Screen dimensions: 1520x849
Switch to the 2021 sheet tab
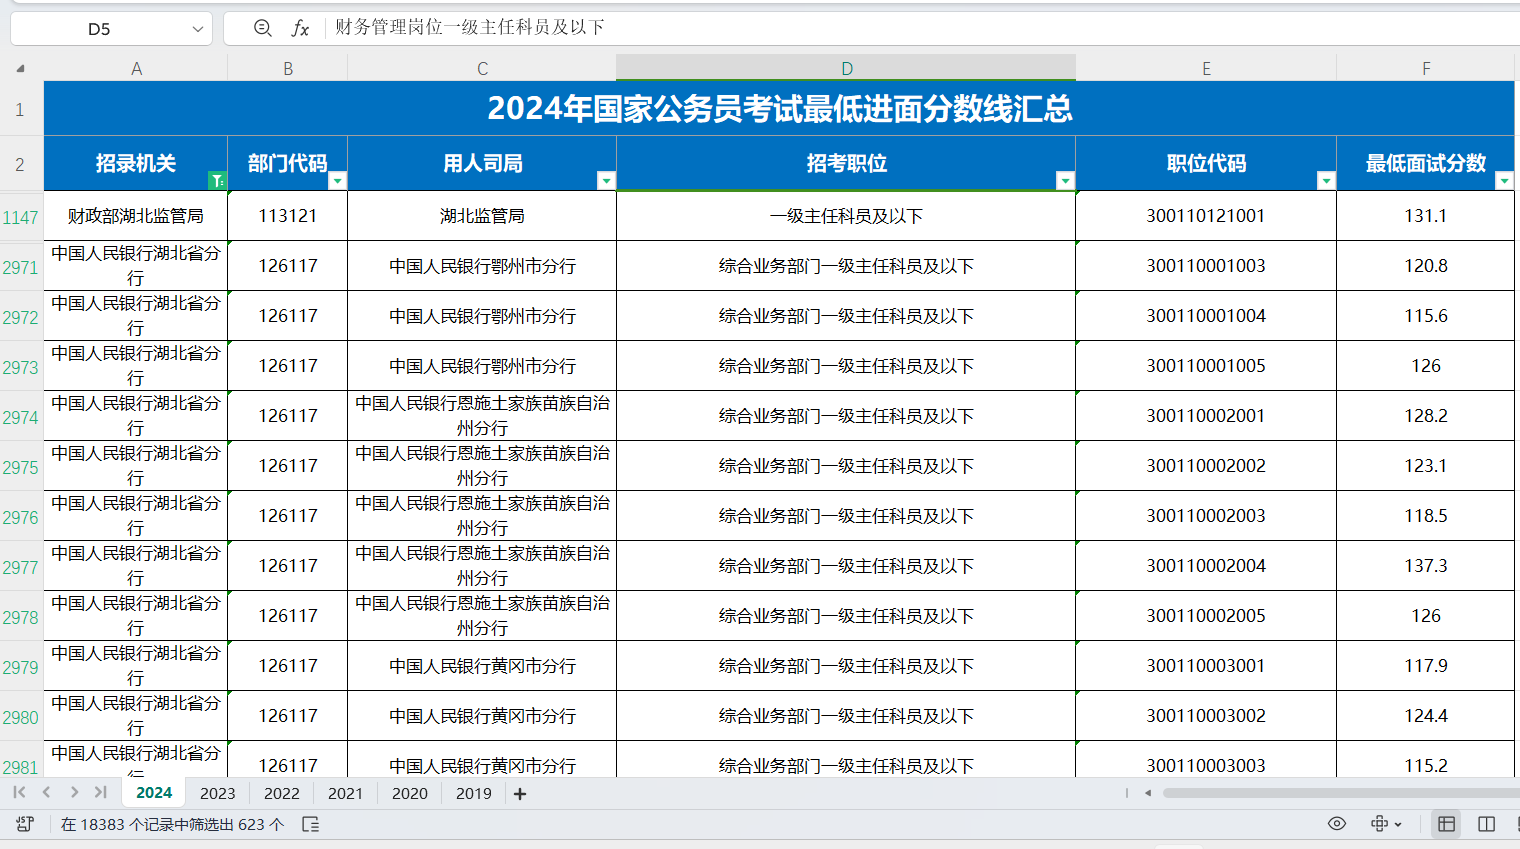pos(346,793)
